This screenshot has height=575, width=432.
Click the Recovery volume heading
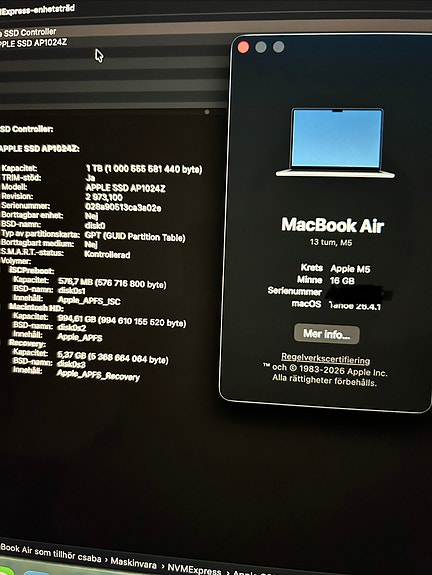click(27, 343)
